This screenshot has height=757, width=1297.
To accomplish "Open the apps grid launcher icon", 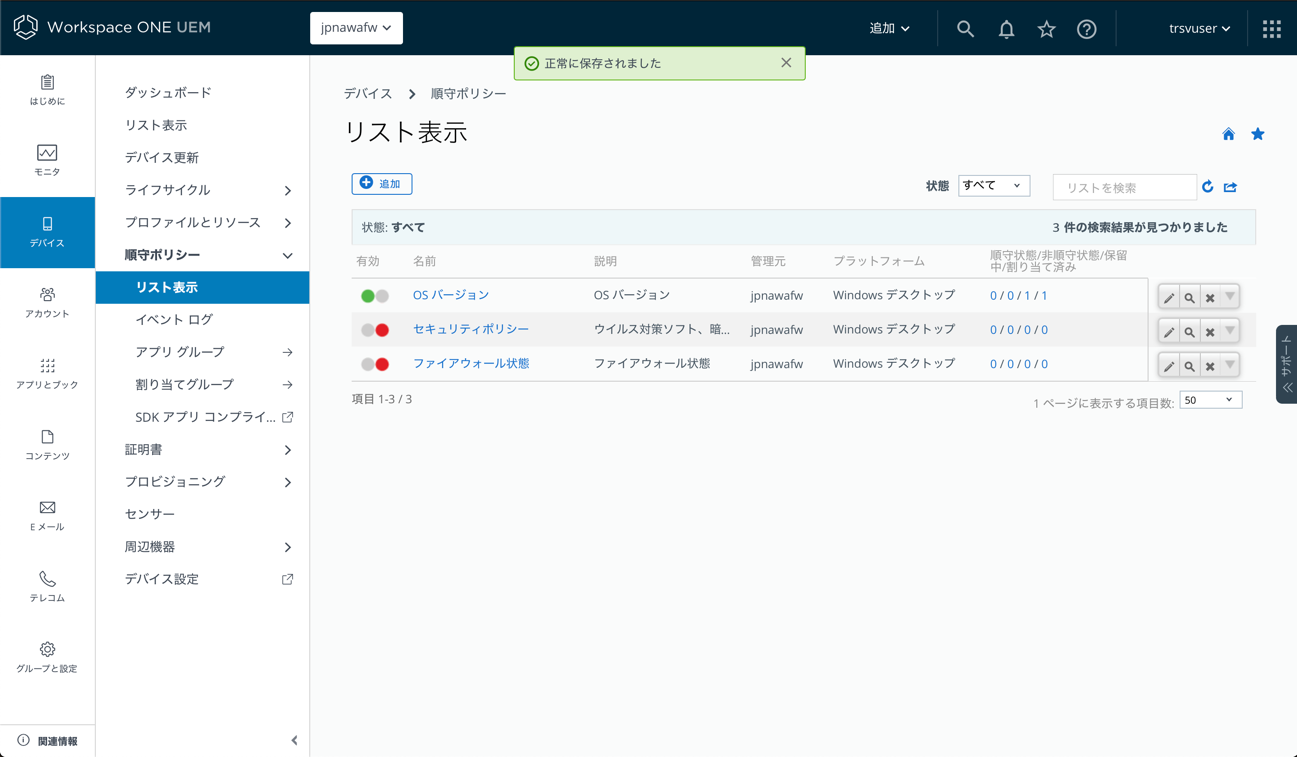I will click(x=1272, y=29).
